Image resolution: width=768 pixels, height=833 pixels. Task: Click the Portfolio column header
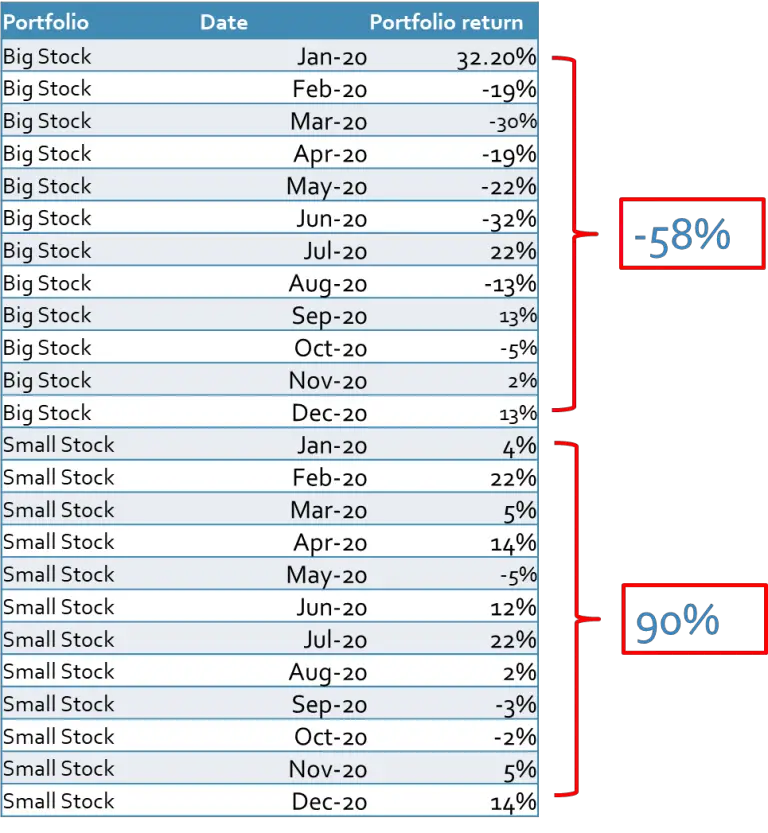pyautogui.click(x=46, y=21)
